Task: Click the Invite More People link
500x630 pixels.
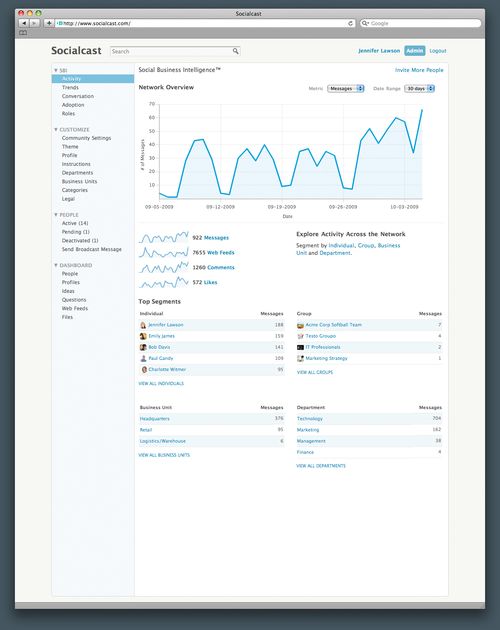Action: (419, 70)
